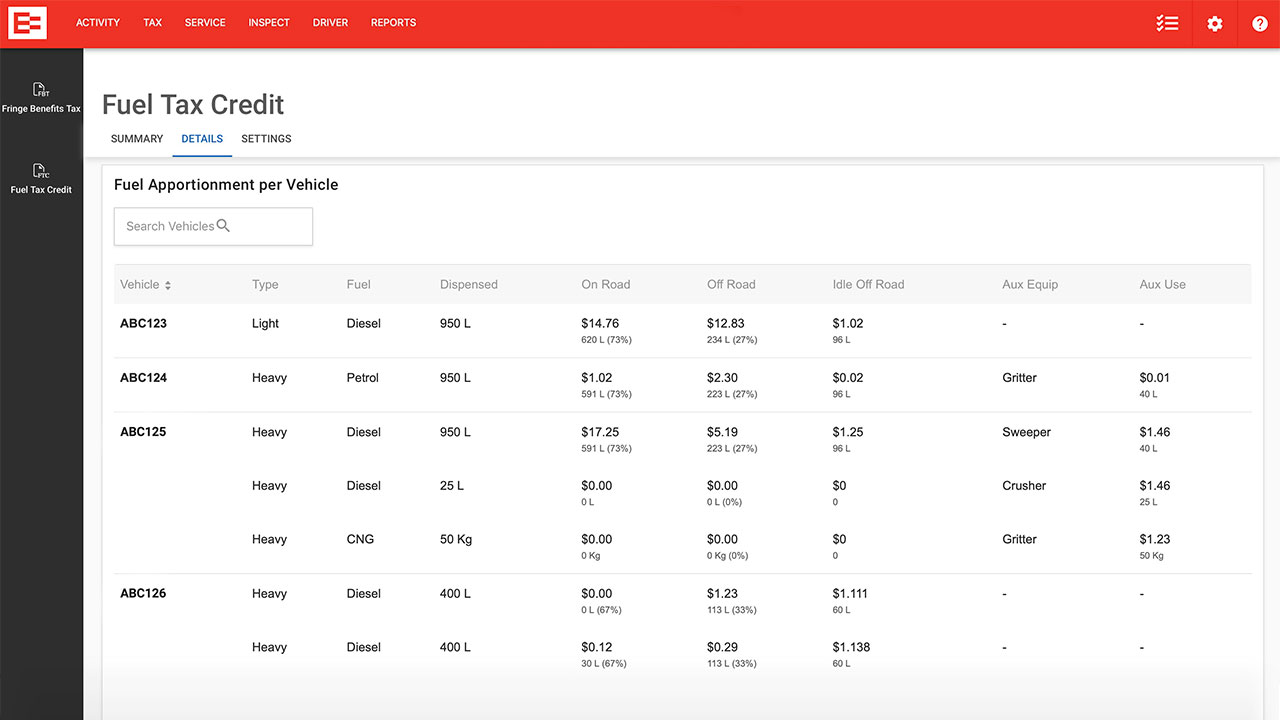Switch to the SETTINGS tab
This screenshot has height=720, width=1280.
(266, 139)
